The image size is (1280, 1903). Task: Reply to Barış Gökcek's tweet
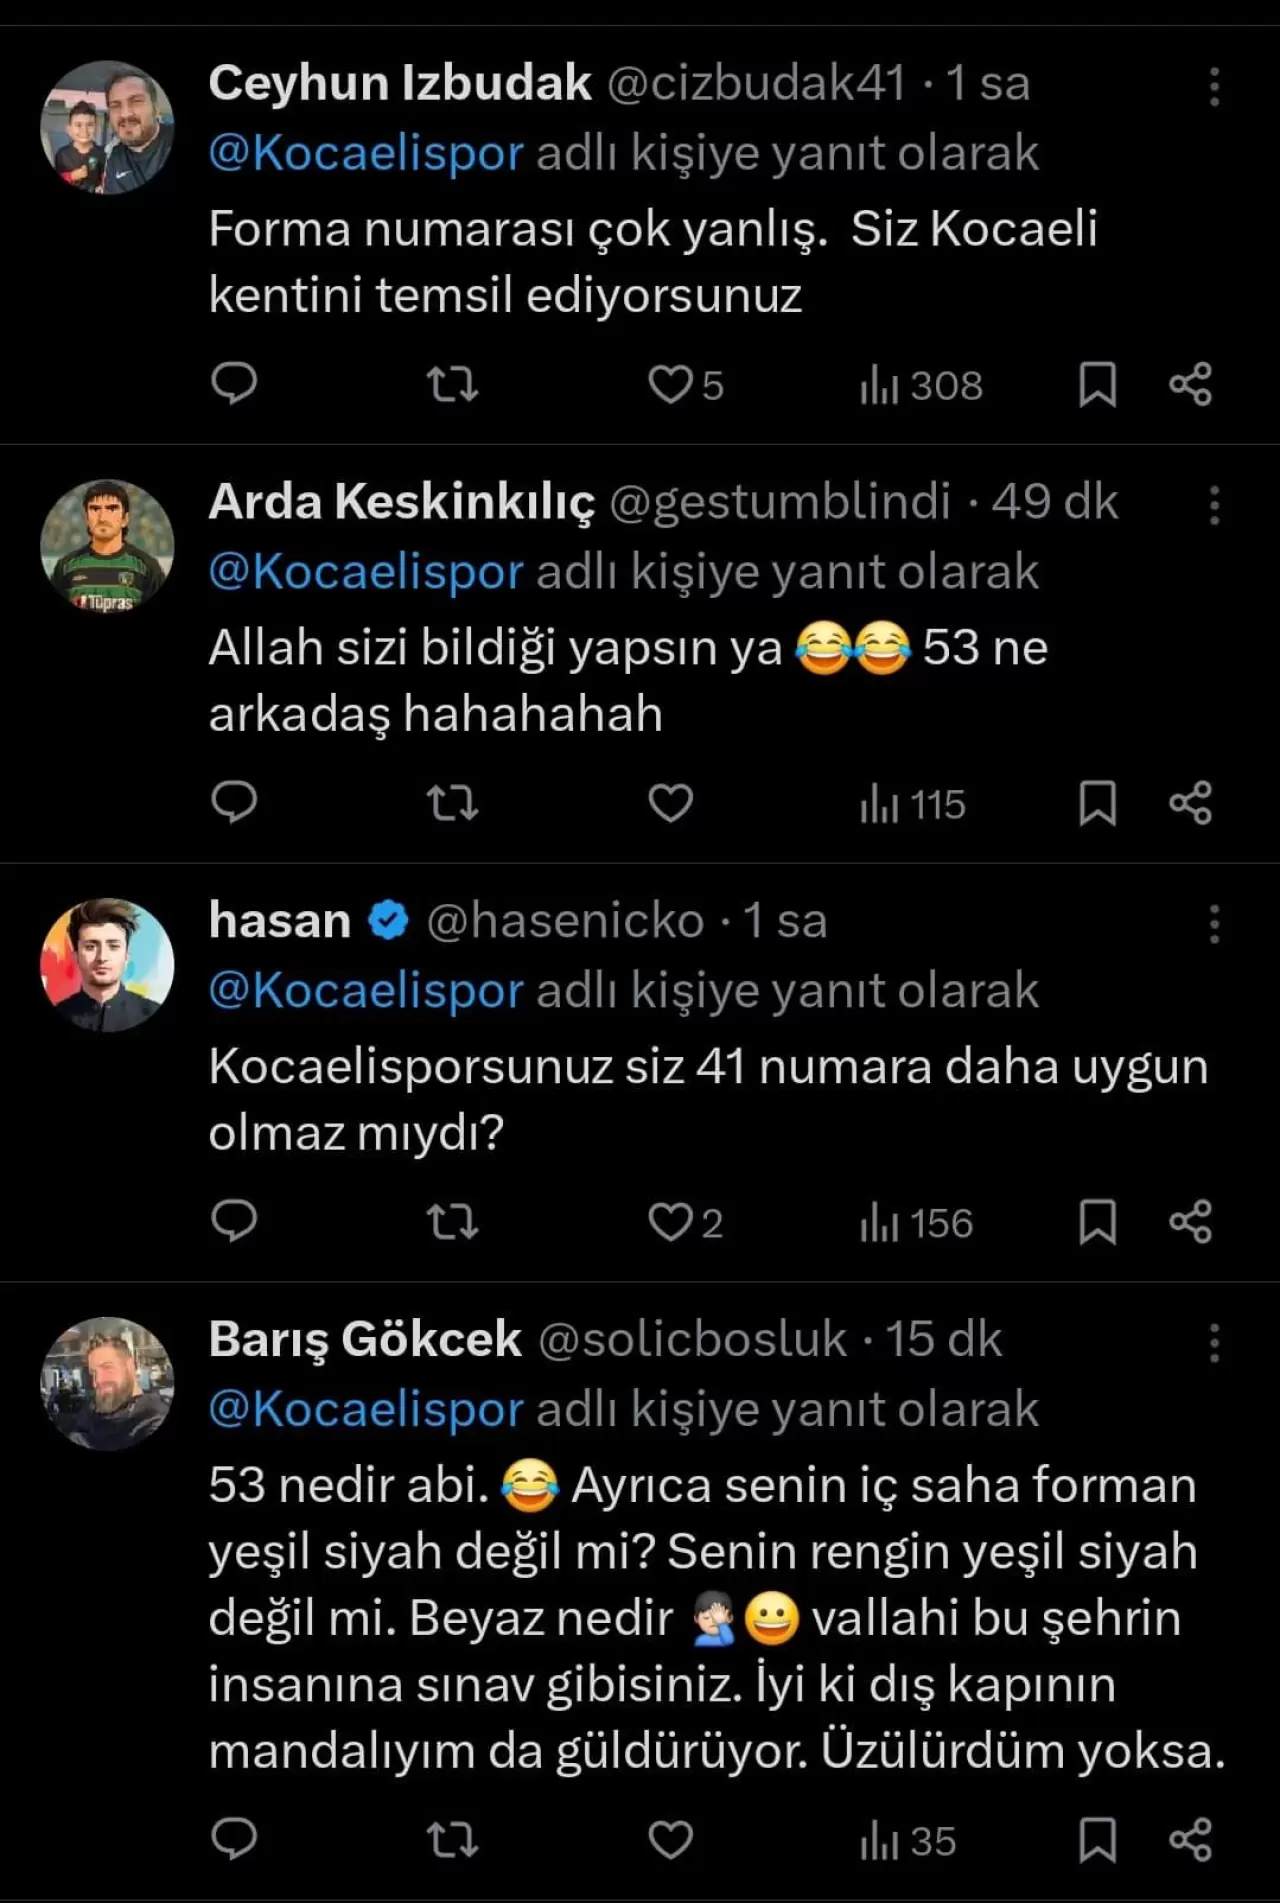234,1840
